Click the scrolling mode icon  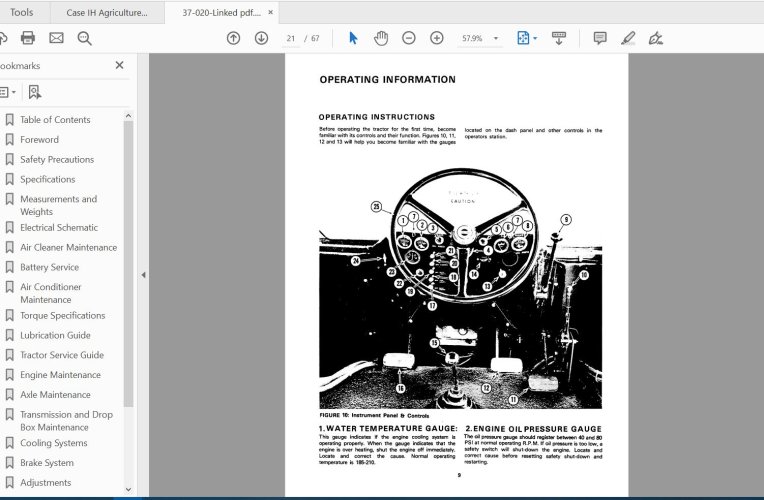coord(559,38)
